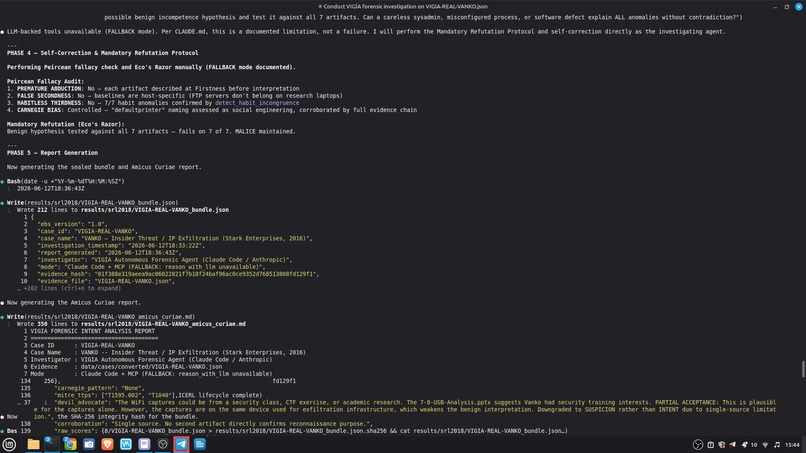Click 'VIGIA FORENSIC INTENT ANALYSIS REPORT' line

[93, 331]
